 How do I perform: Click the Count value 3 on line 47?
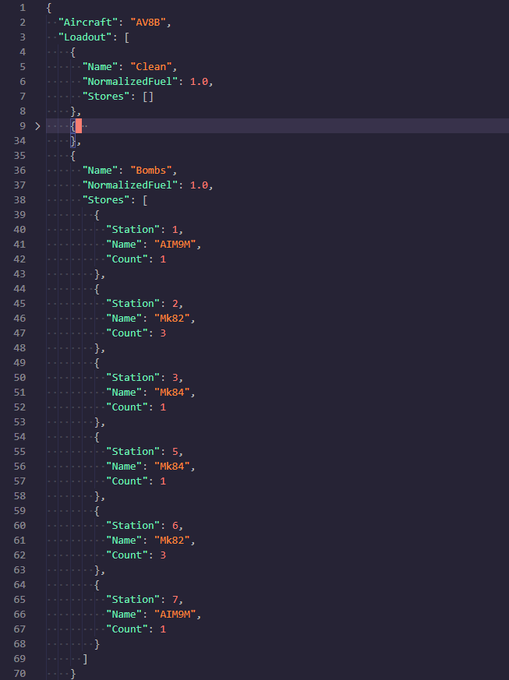click(x=163, y=333)
